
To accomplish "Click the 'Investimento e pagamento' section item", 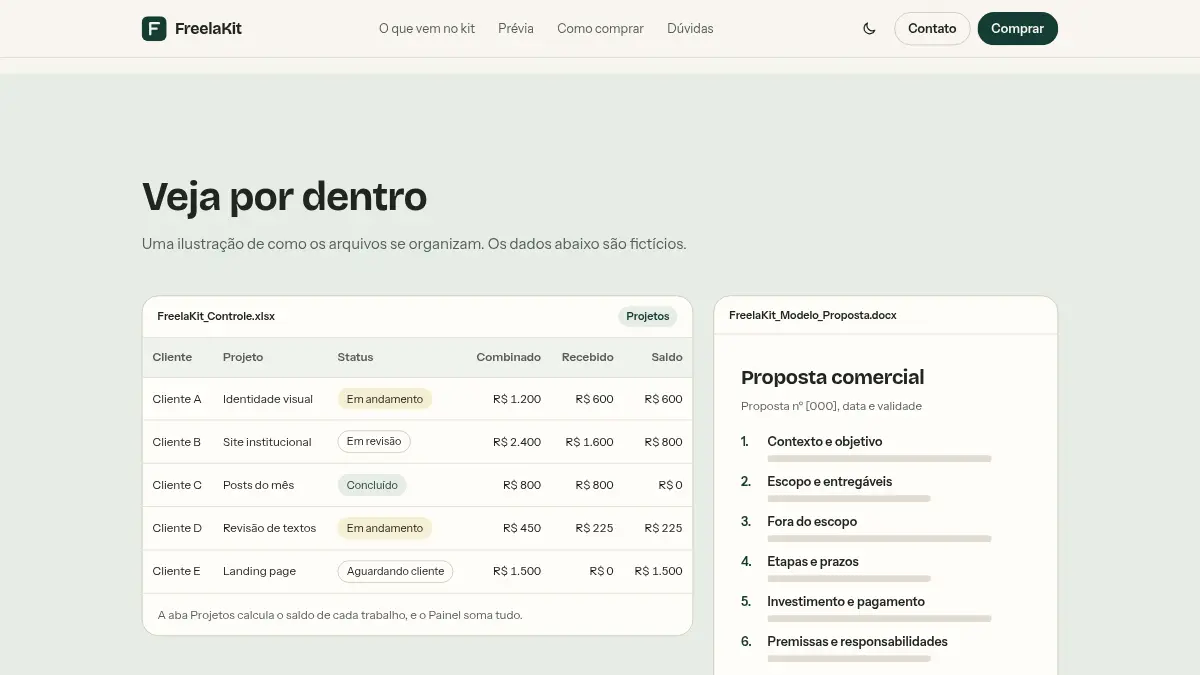I will pyautogui.click(x=846, y=601).
